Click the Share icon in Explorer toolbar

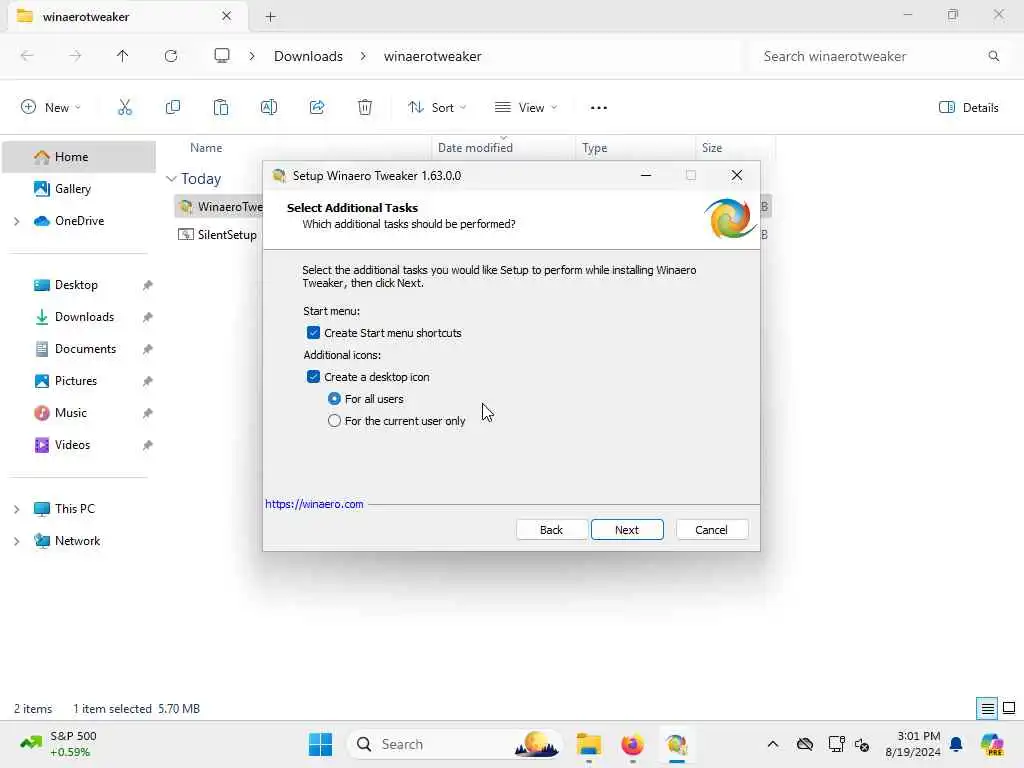[317, 108]
